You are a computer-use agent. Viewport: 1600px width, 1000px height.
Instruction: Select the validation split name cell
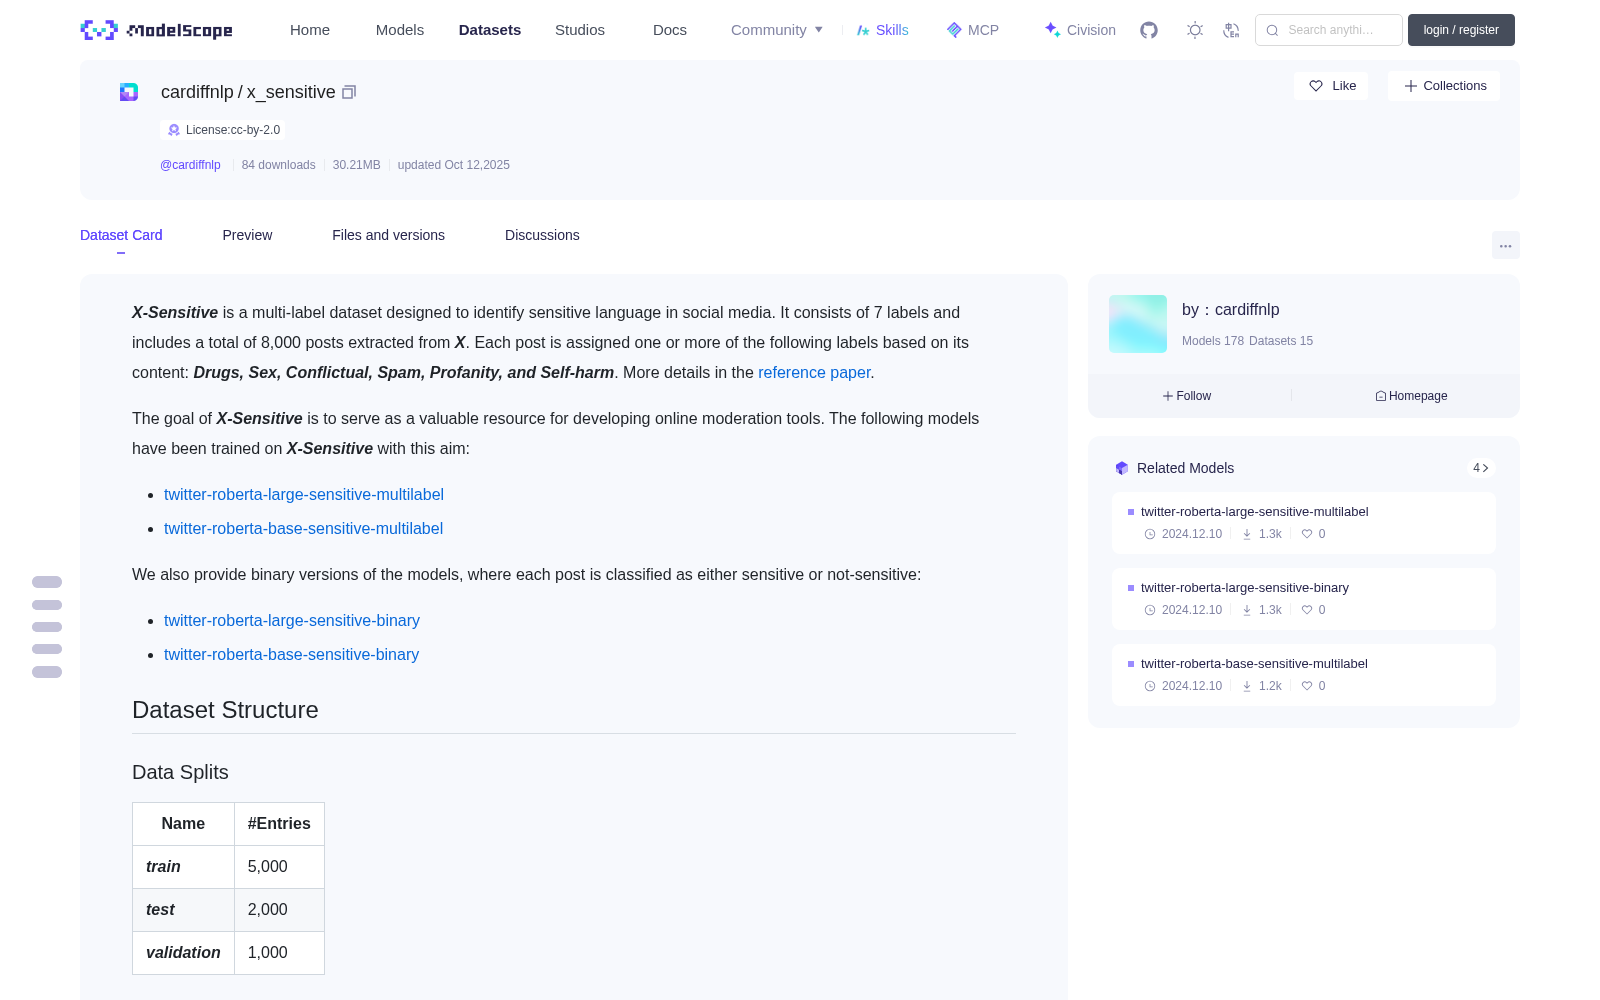coord(183,953)
